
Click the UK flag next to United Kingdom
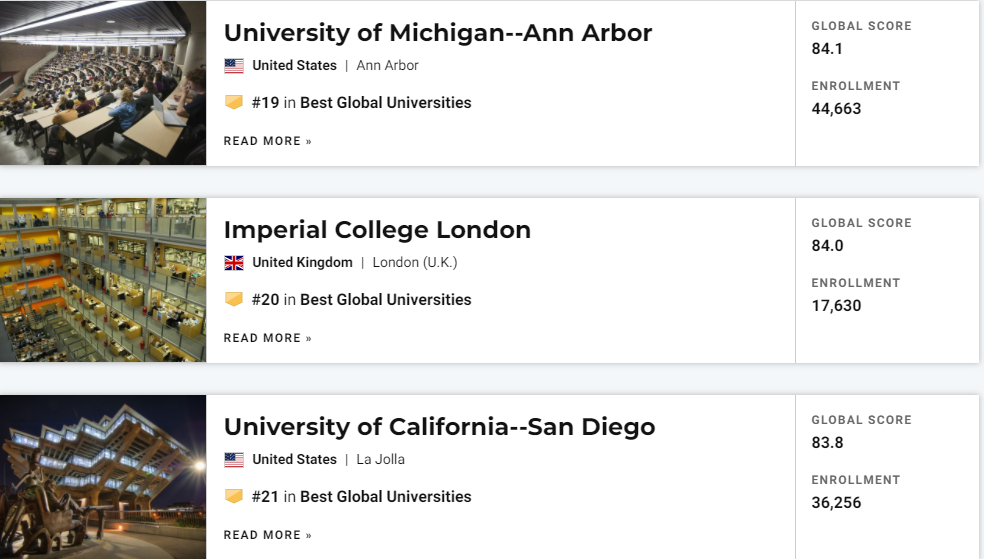(x=233, y=263)
